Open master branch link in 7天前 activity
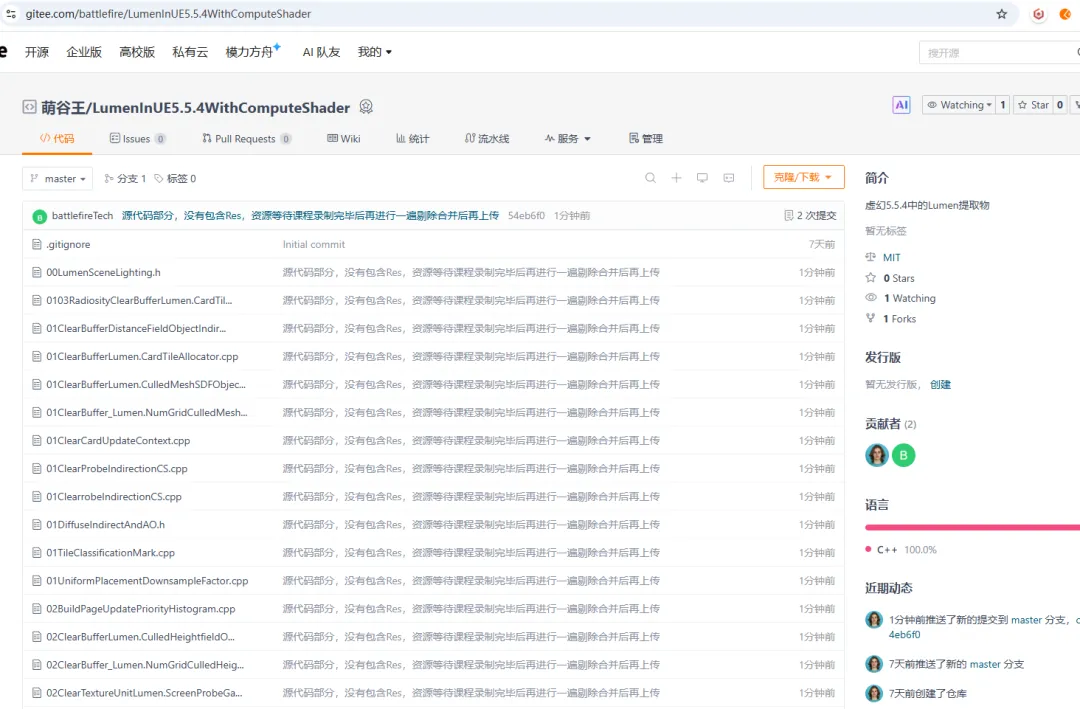The height and width of the screenshot is (709, 1080). (985, 664)
